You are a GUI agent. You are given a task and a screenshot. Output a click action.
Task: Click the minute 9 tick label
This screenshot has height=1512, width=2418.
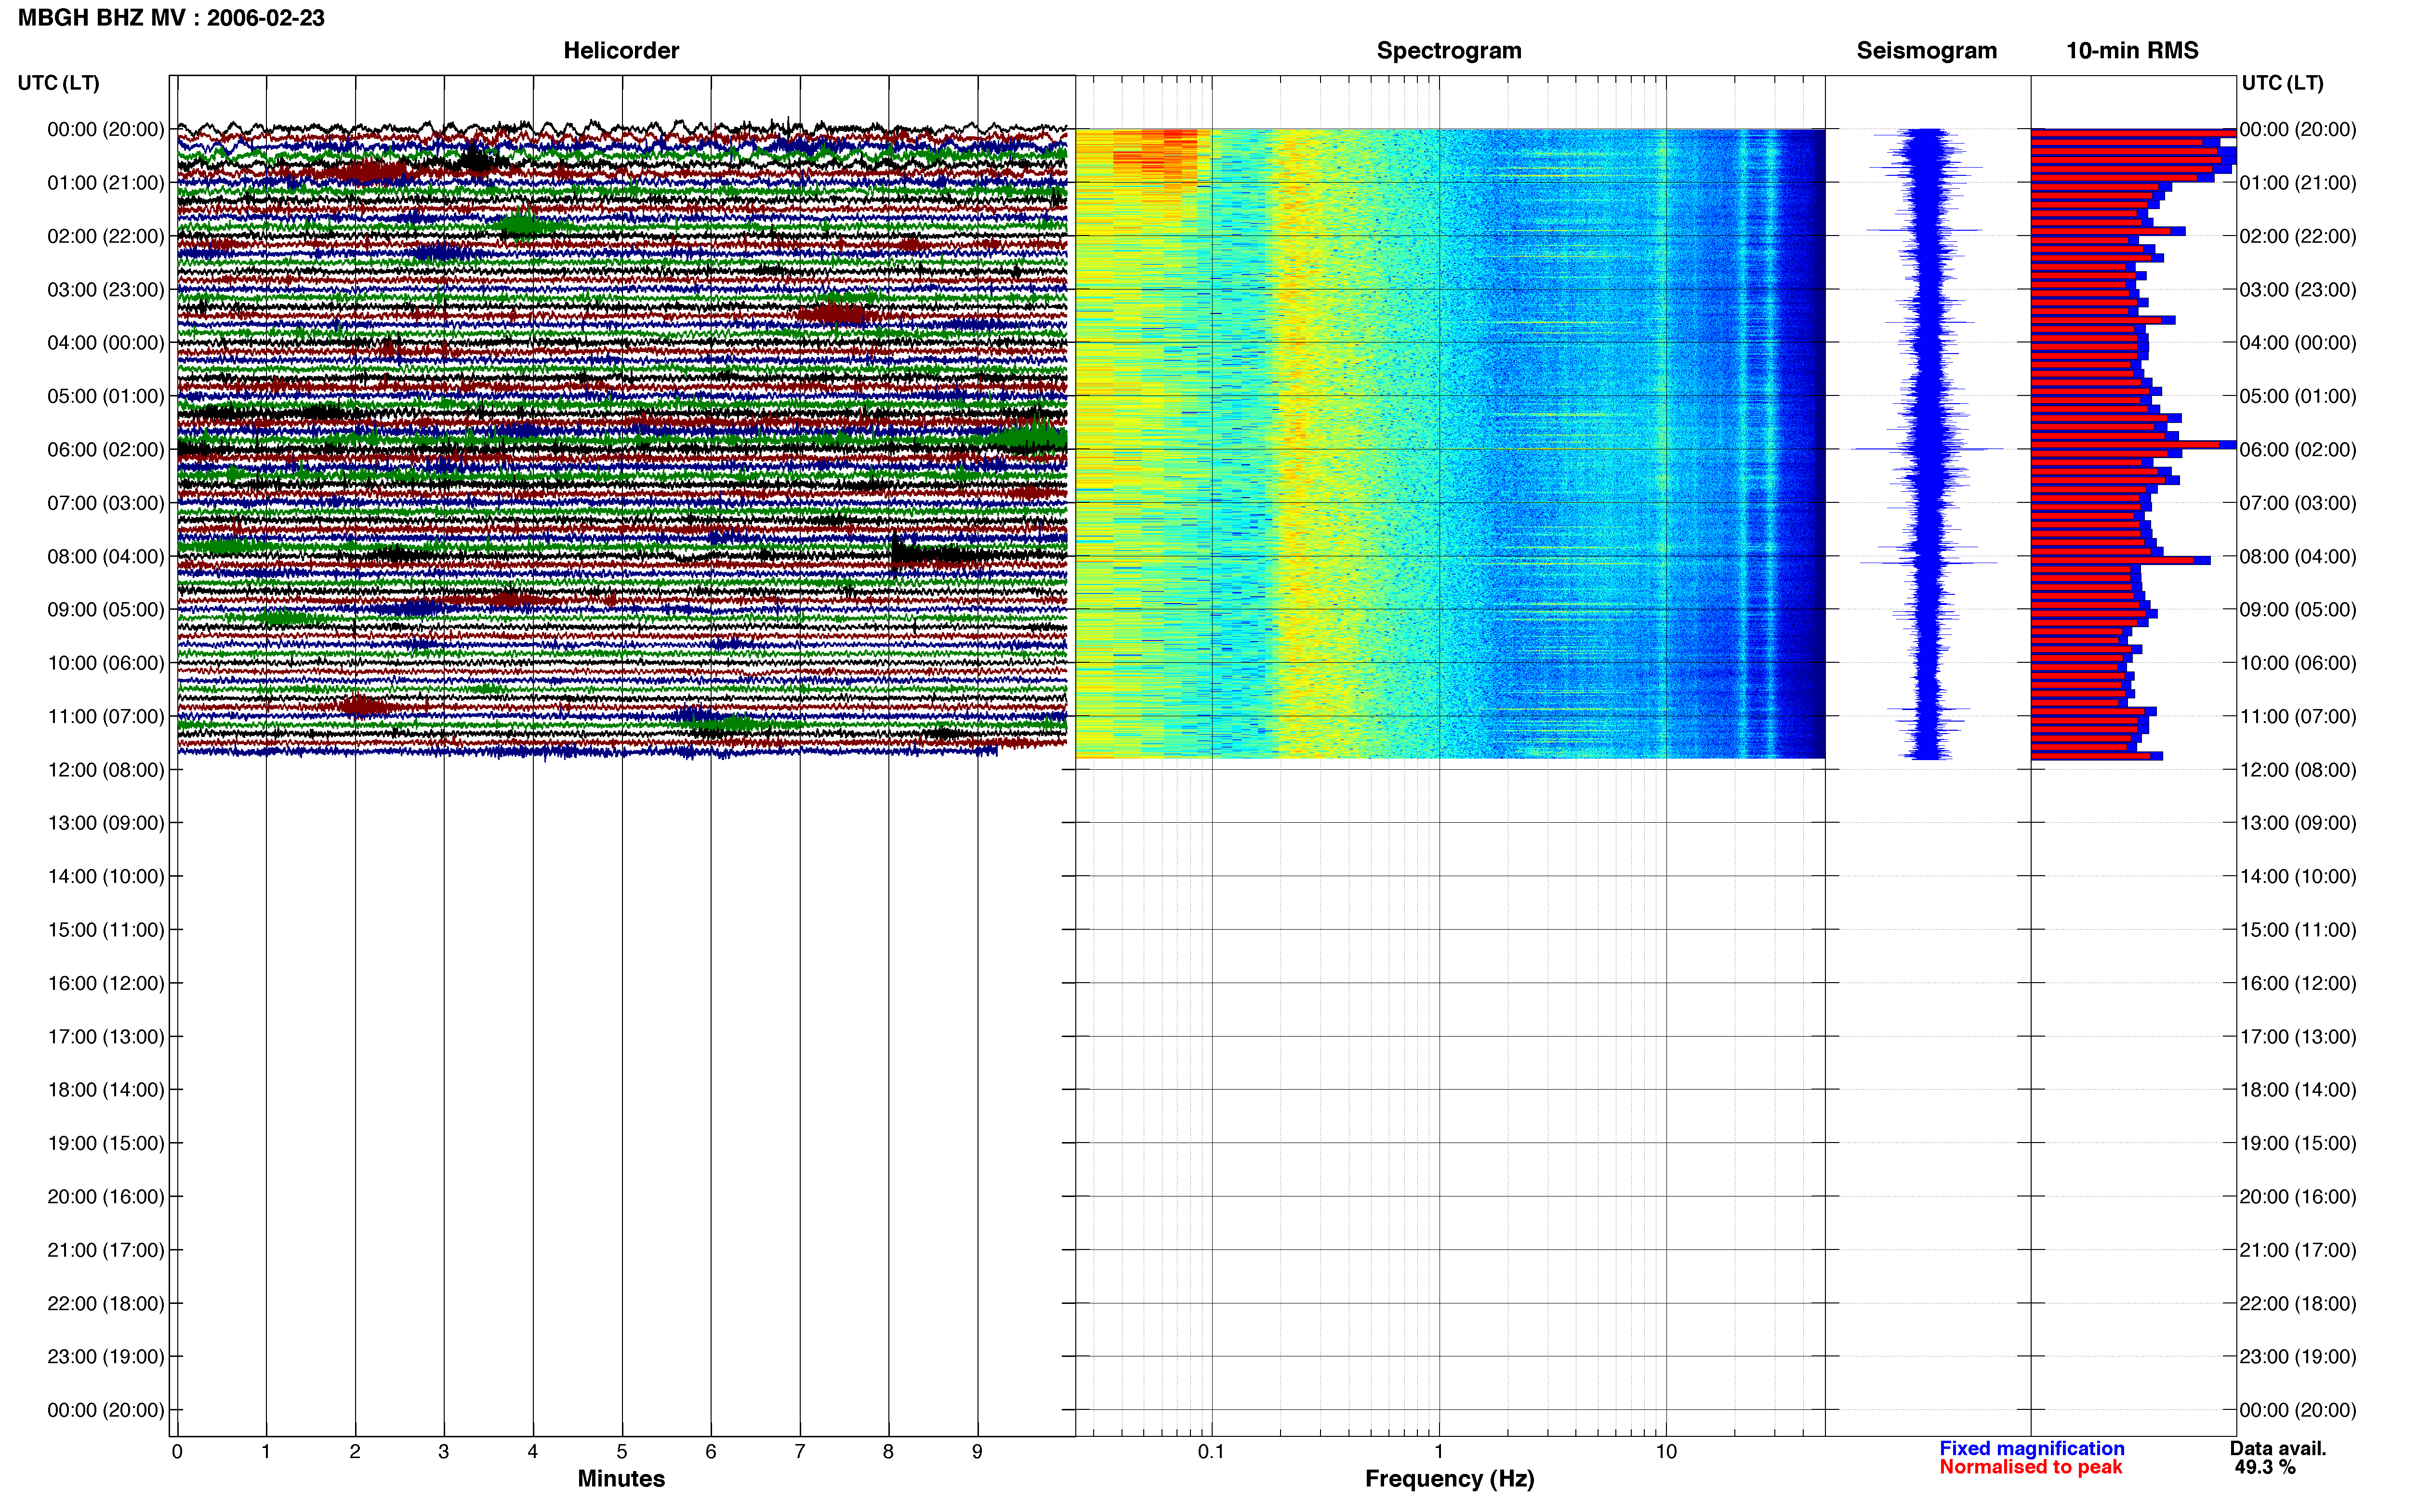[x=977, y=1451]
